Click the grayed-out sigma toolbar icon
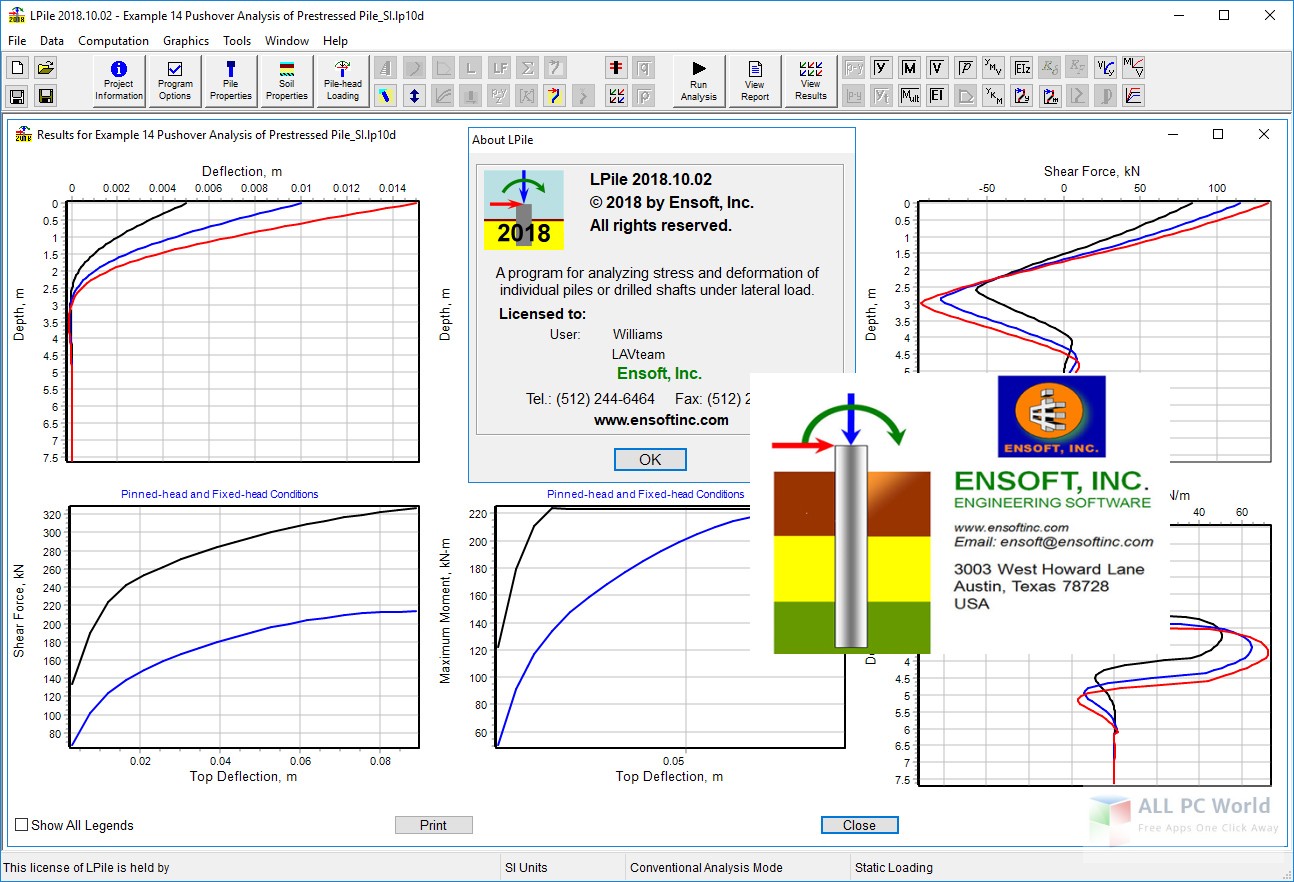1294x882 pixels. [527, 68]
